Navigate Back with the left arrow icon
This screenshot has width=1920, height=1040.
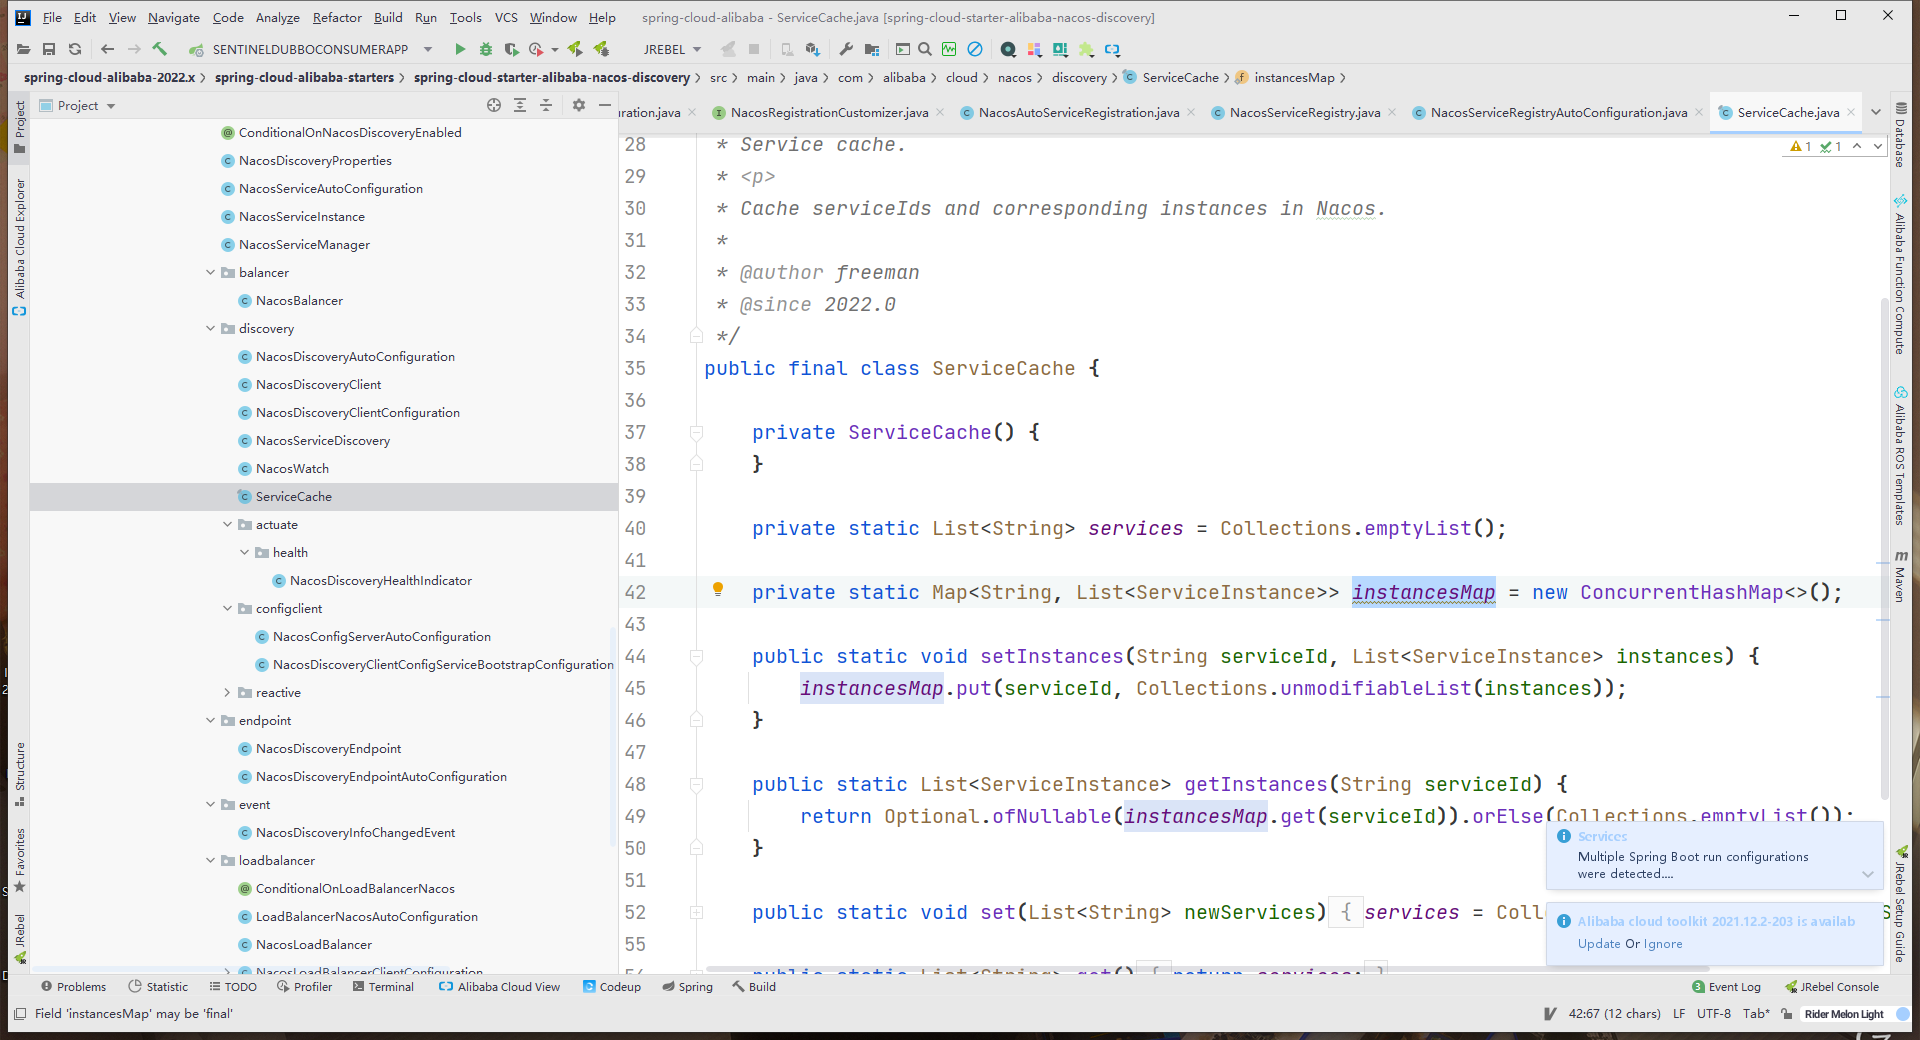tap(107, 49)
